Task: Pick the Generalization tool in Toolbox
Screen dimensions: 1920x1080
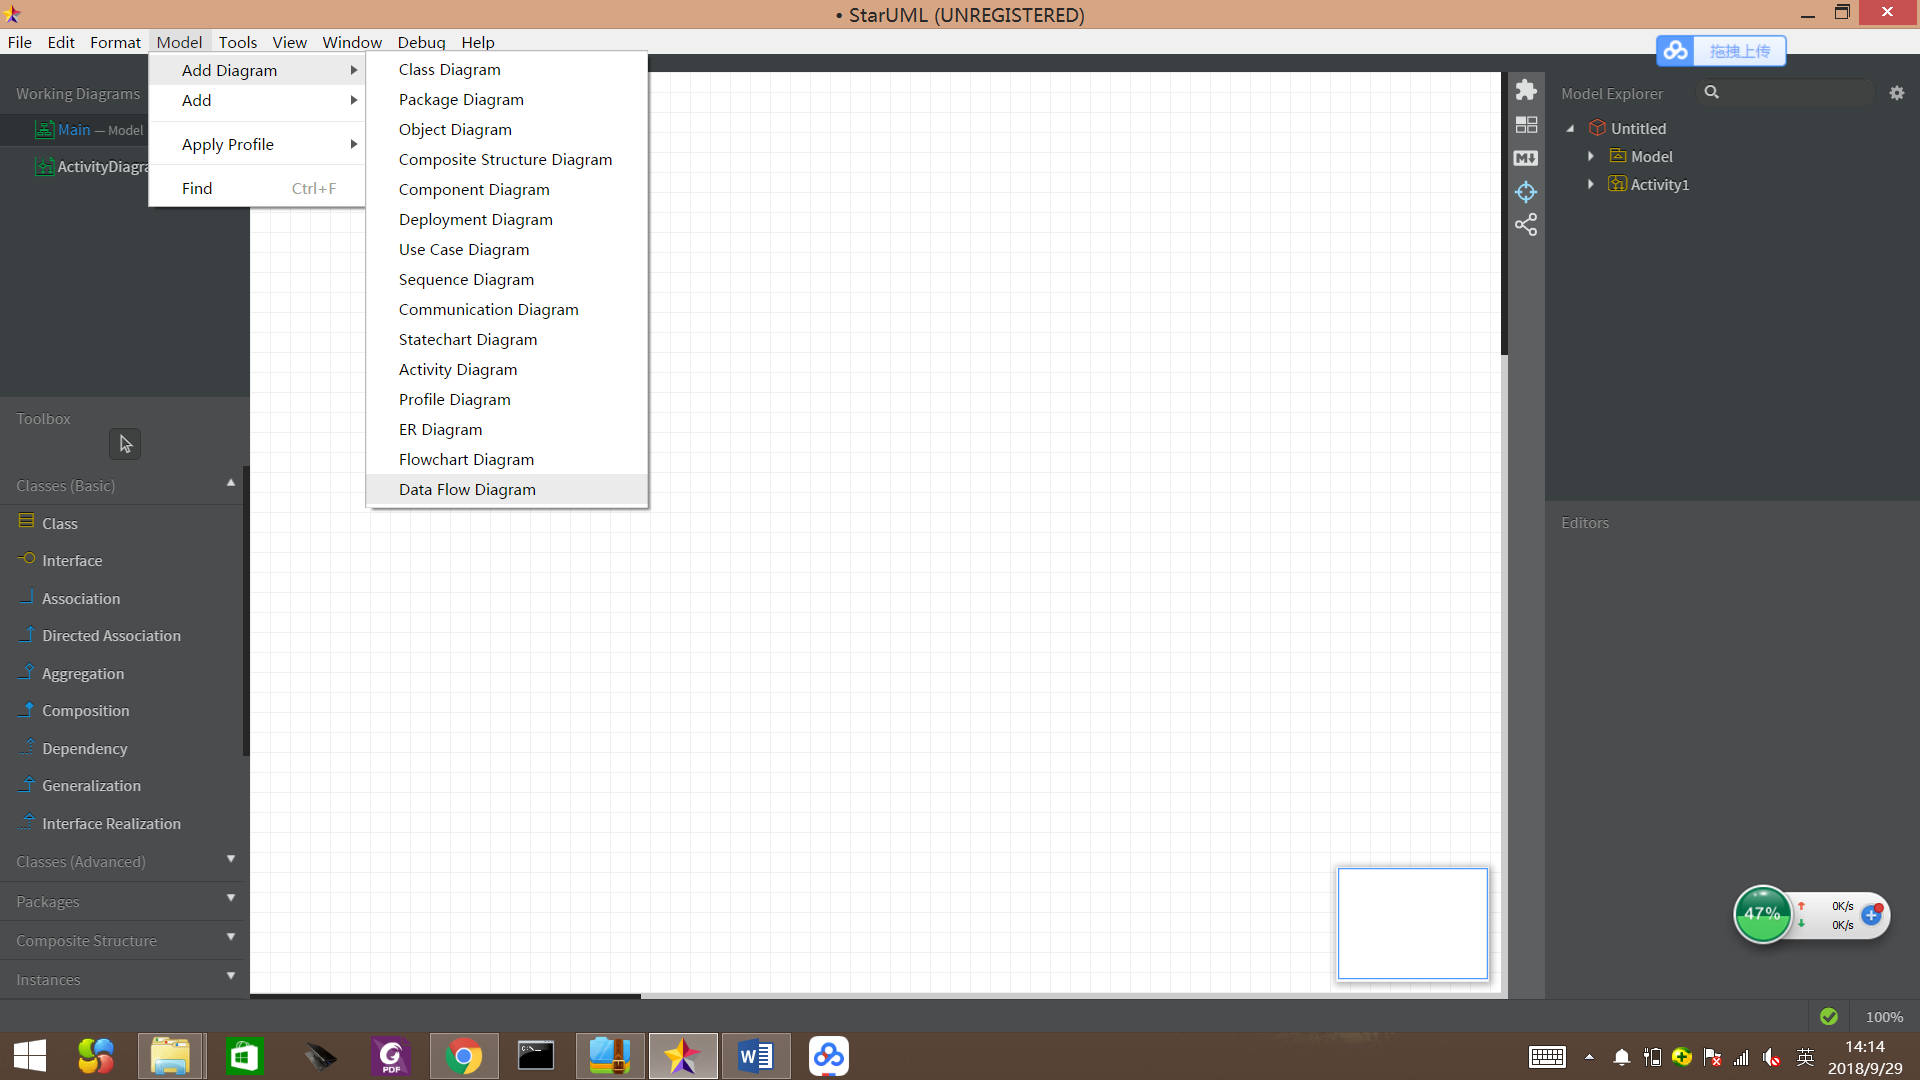Action: 91,786
